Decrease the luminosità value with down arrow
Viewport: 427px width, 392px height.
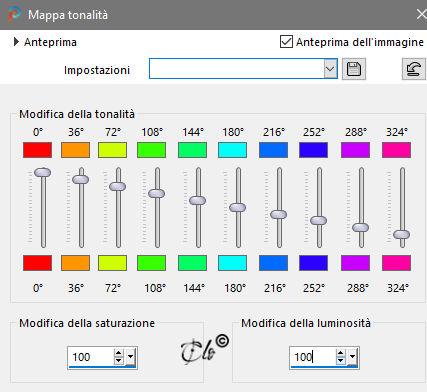340,361
